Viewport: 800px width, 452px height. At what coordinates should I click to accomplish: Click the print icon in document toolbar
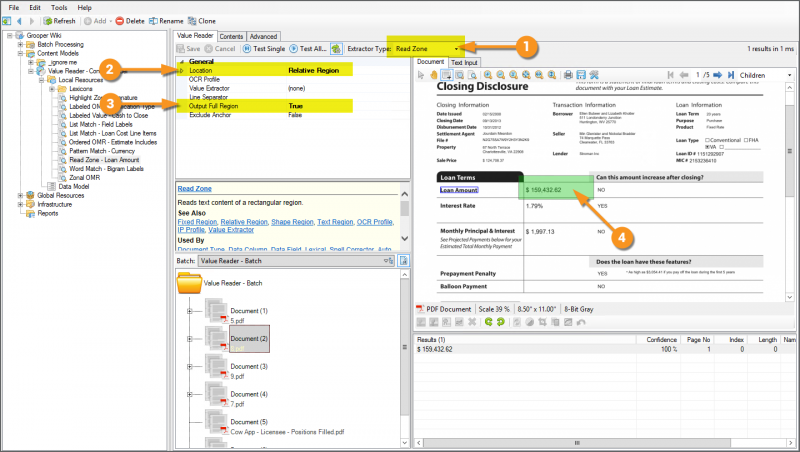[x=567, y=75]
